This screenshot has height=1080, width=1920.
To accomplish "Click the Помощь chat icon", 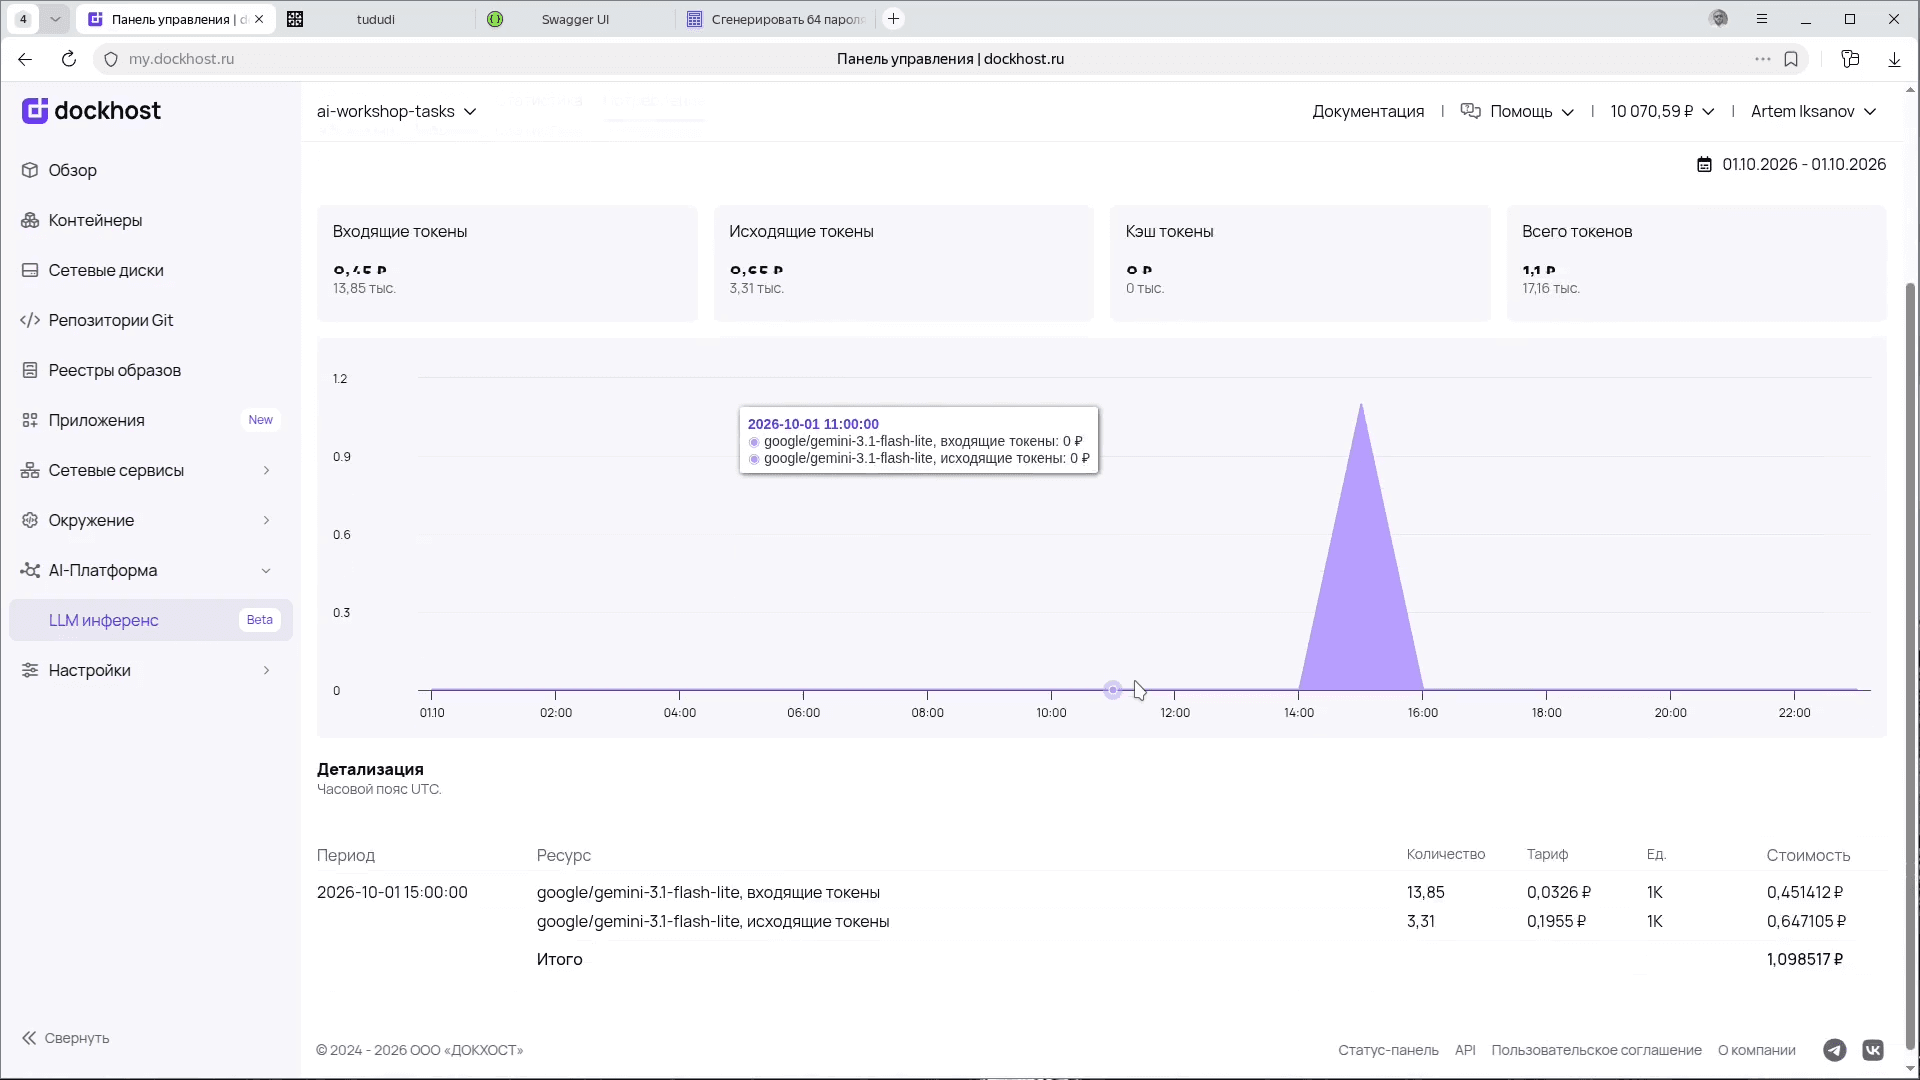I will [1470, 111].
